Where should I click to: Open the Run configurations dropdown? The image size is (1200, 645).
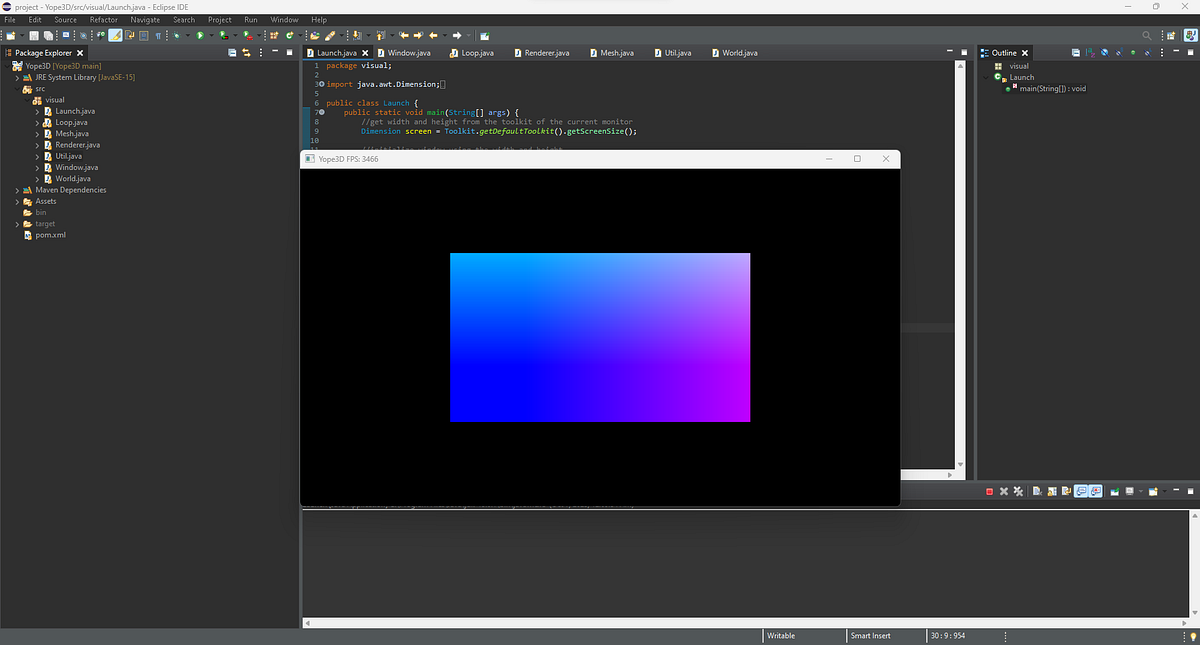coord(211,36)
